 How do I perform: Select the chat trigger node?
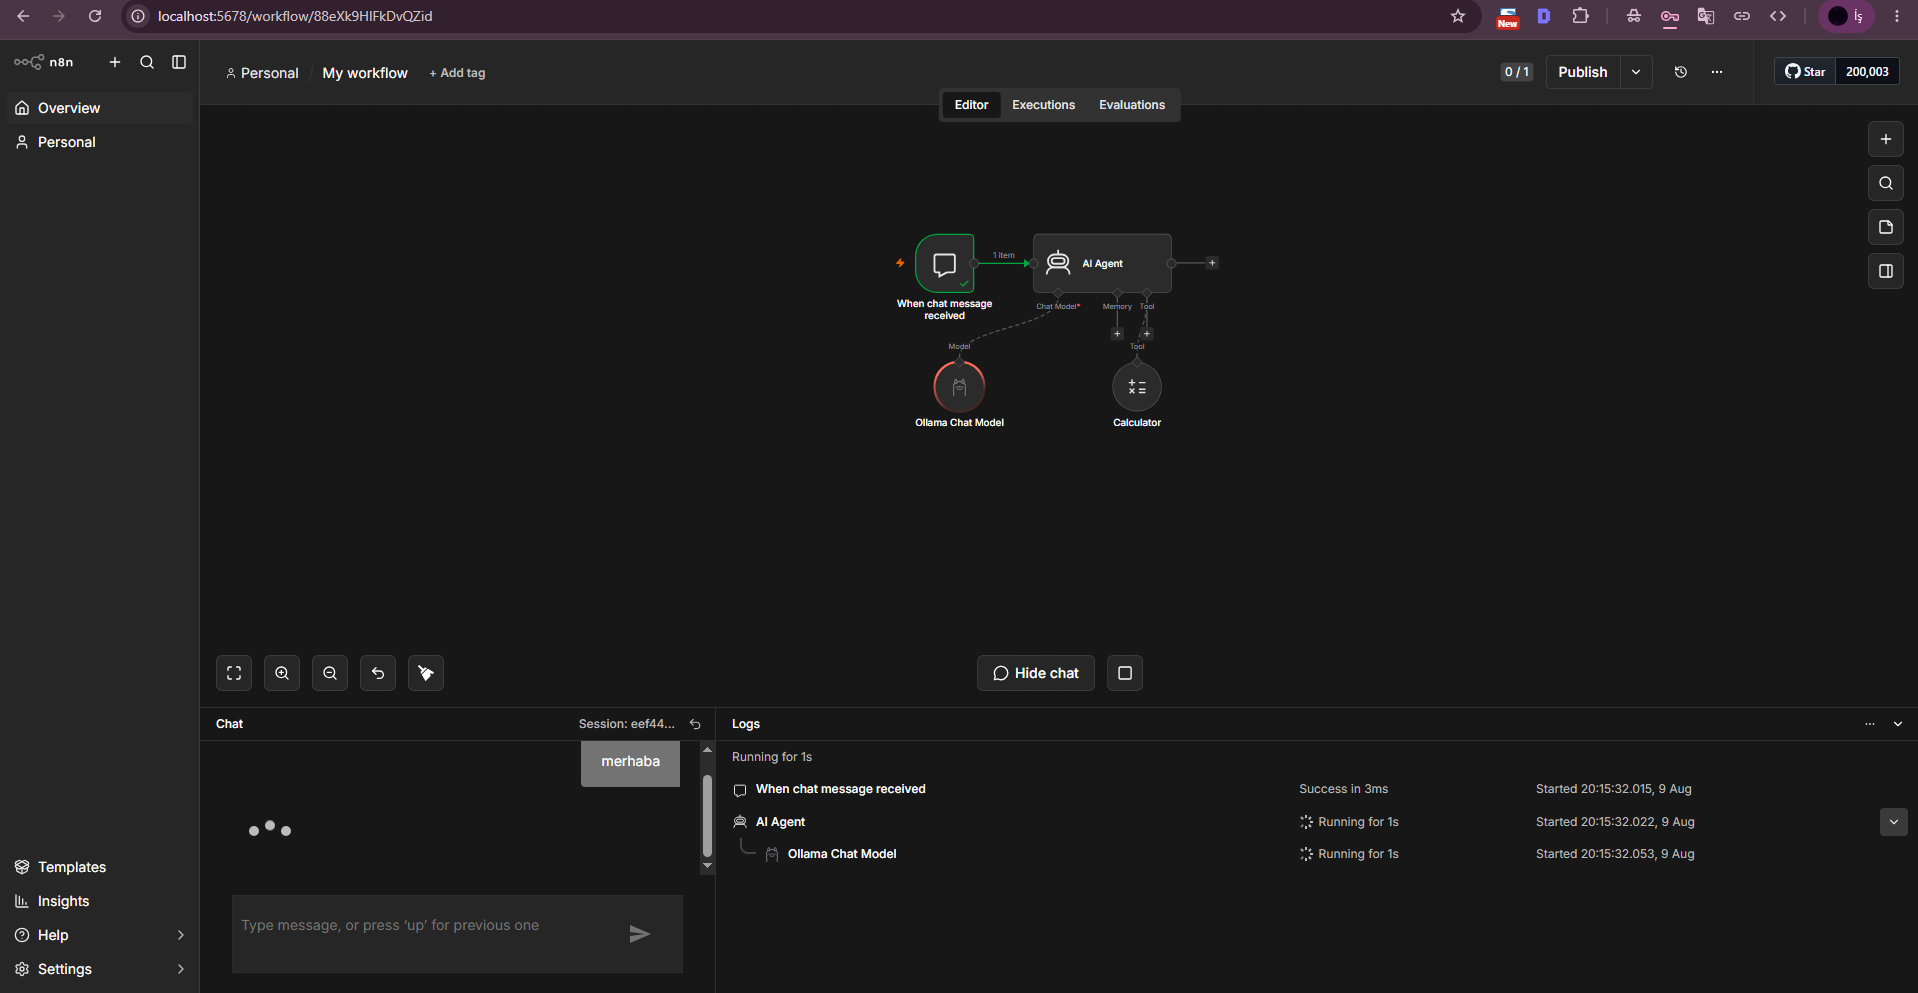(x=944, y=264)
